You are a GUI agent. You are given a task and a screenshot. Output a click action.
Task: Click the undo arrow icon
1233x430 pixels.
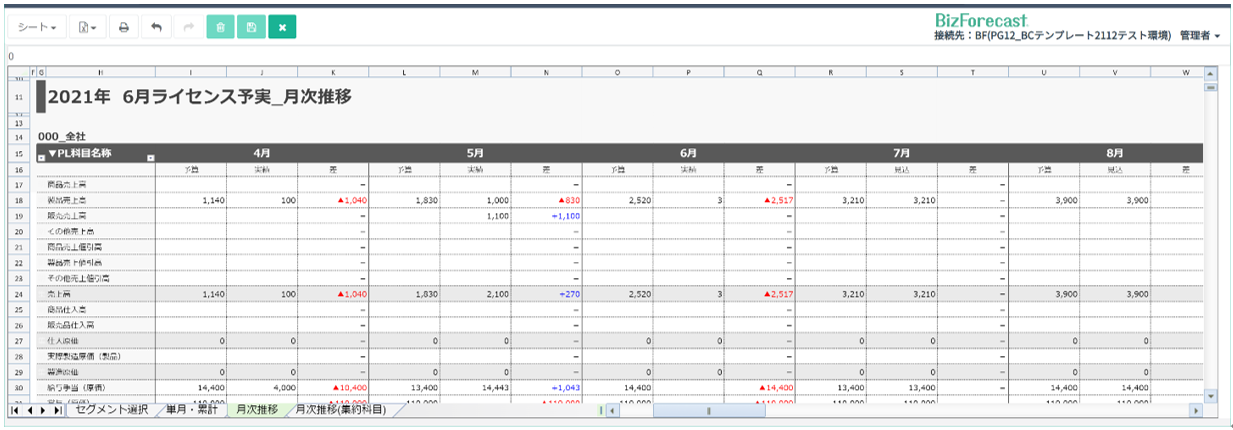(155, 27)
